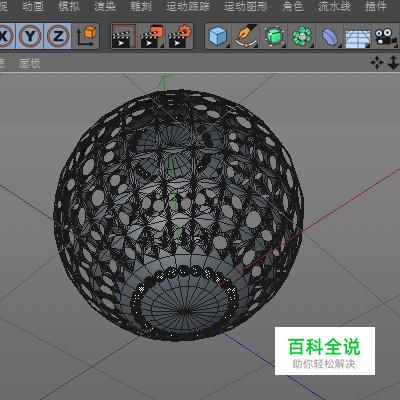Open the green subdivision generator icon
Viewport: 400px width, 400px height.
point(274,36)
